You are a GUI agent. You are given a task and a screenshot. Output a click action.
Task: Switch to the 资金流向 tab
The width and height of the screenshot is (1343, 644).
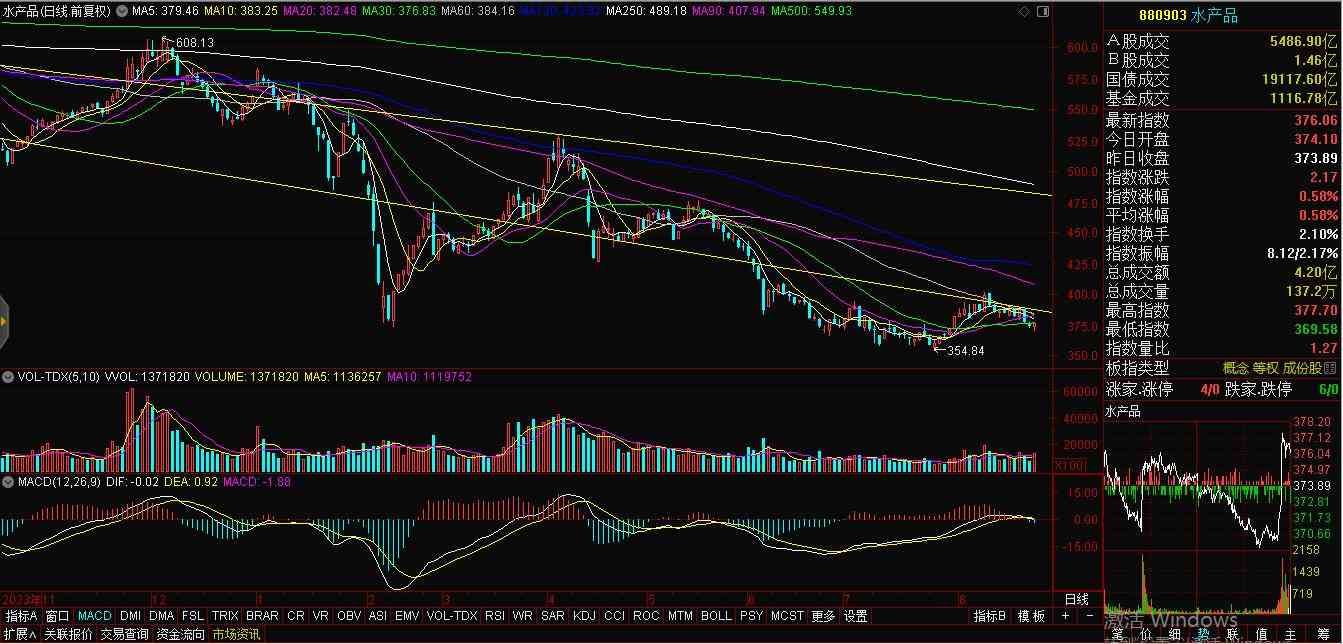tap(181, 634)
